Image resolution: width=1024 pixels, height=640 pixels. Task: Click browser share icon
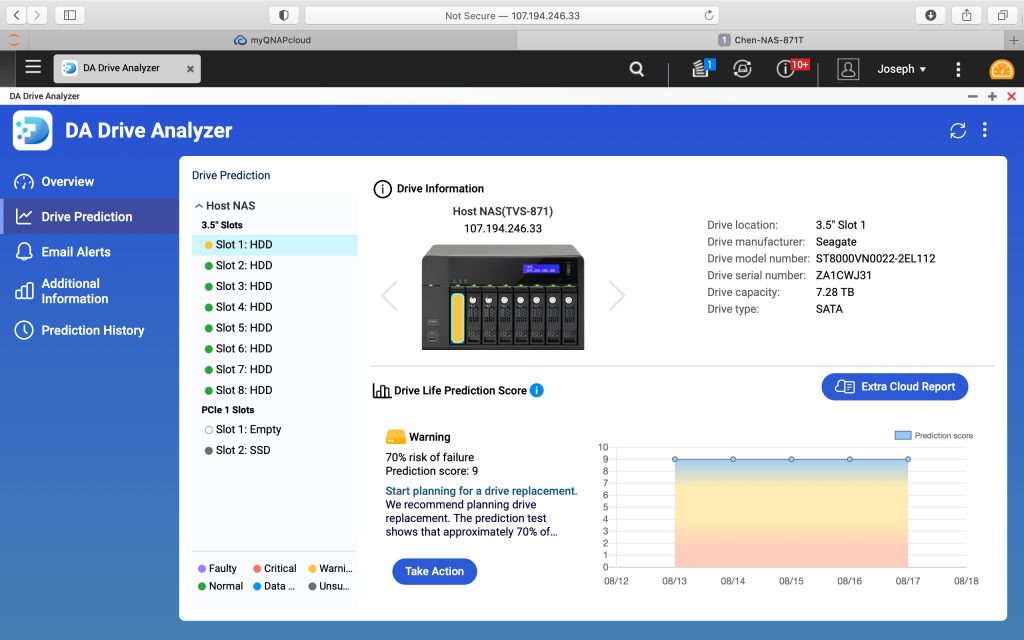(967, 15)
